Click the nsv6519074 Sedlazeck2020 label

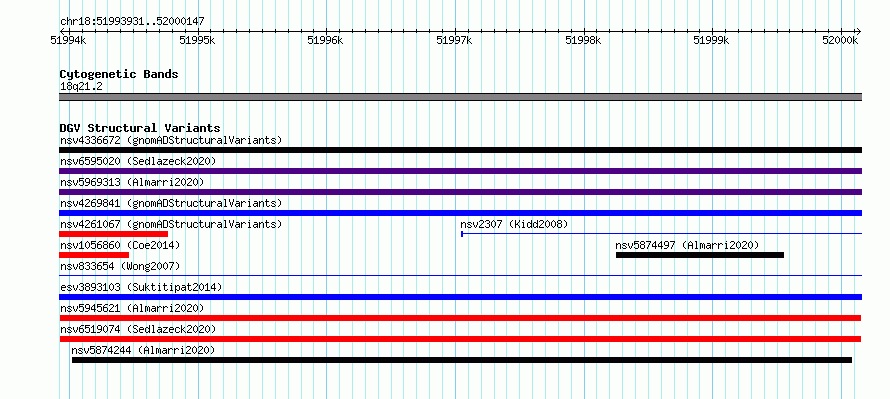[138, 329]
